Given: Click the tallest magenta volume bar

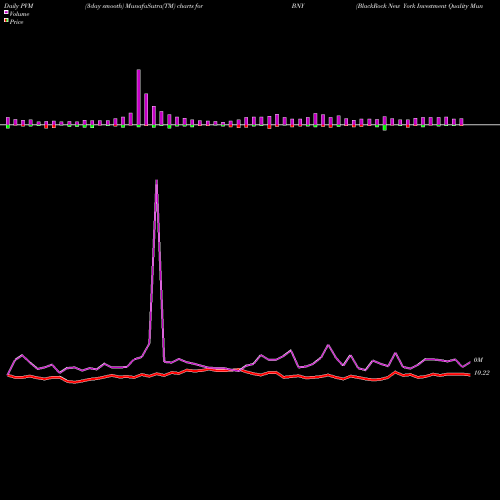Looking at the screenshot, I should [x=139, y=98].
